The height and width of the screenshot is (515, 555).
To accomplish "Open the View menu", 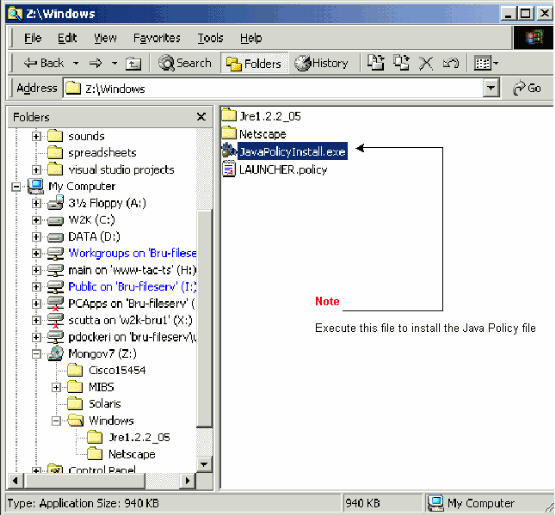I will (105, 38).
